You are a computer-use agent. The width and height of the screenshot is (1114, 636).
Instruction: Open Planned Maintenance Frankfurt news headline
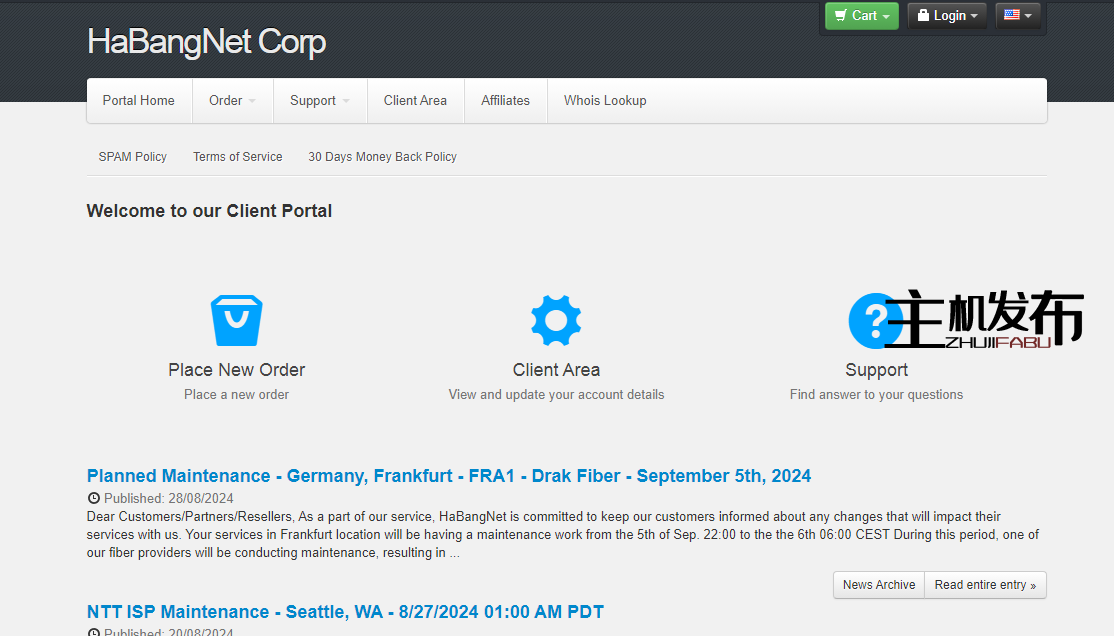pyautogui.click(x=449, y=476)
